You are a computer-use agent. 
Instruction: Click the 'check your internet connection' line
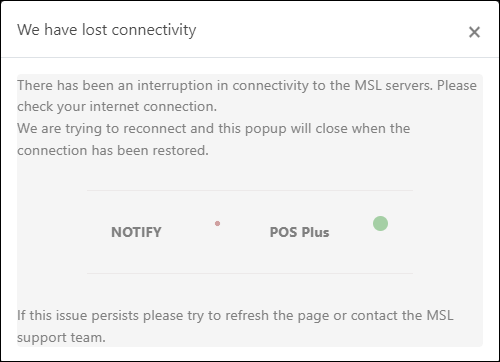(x=117, y=107)
